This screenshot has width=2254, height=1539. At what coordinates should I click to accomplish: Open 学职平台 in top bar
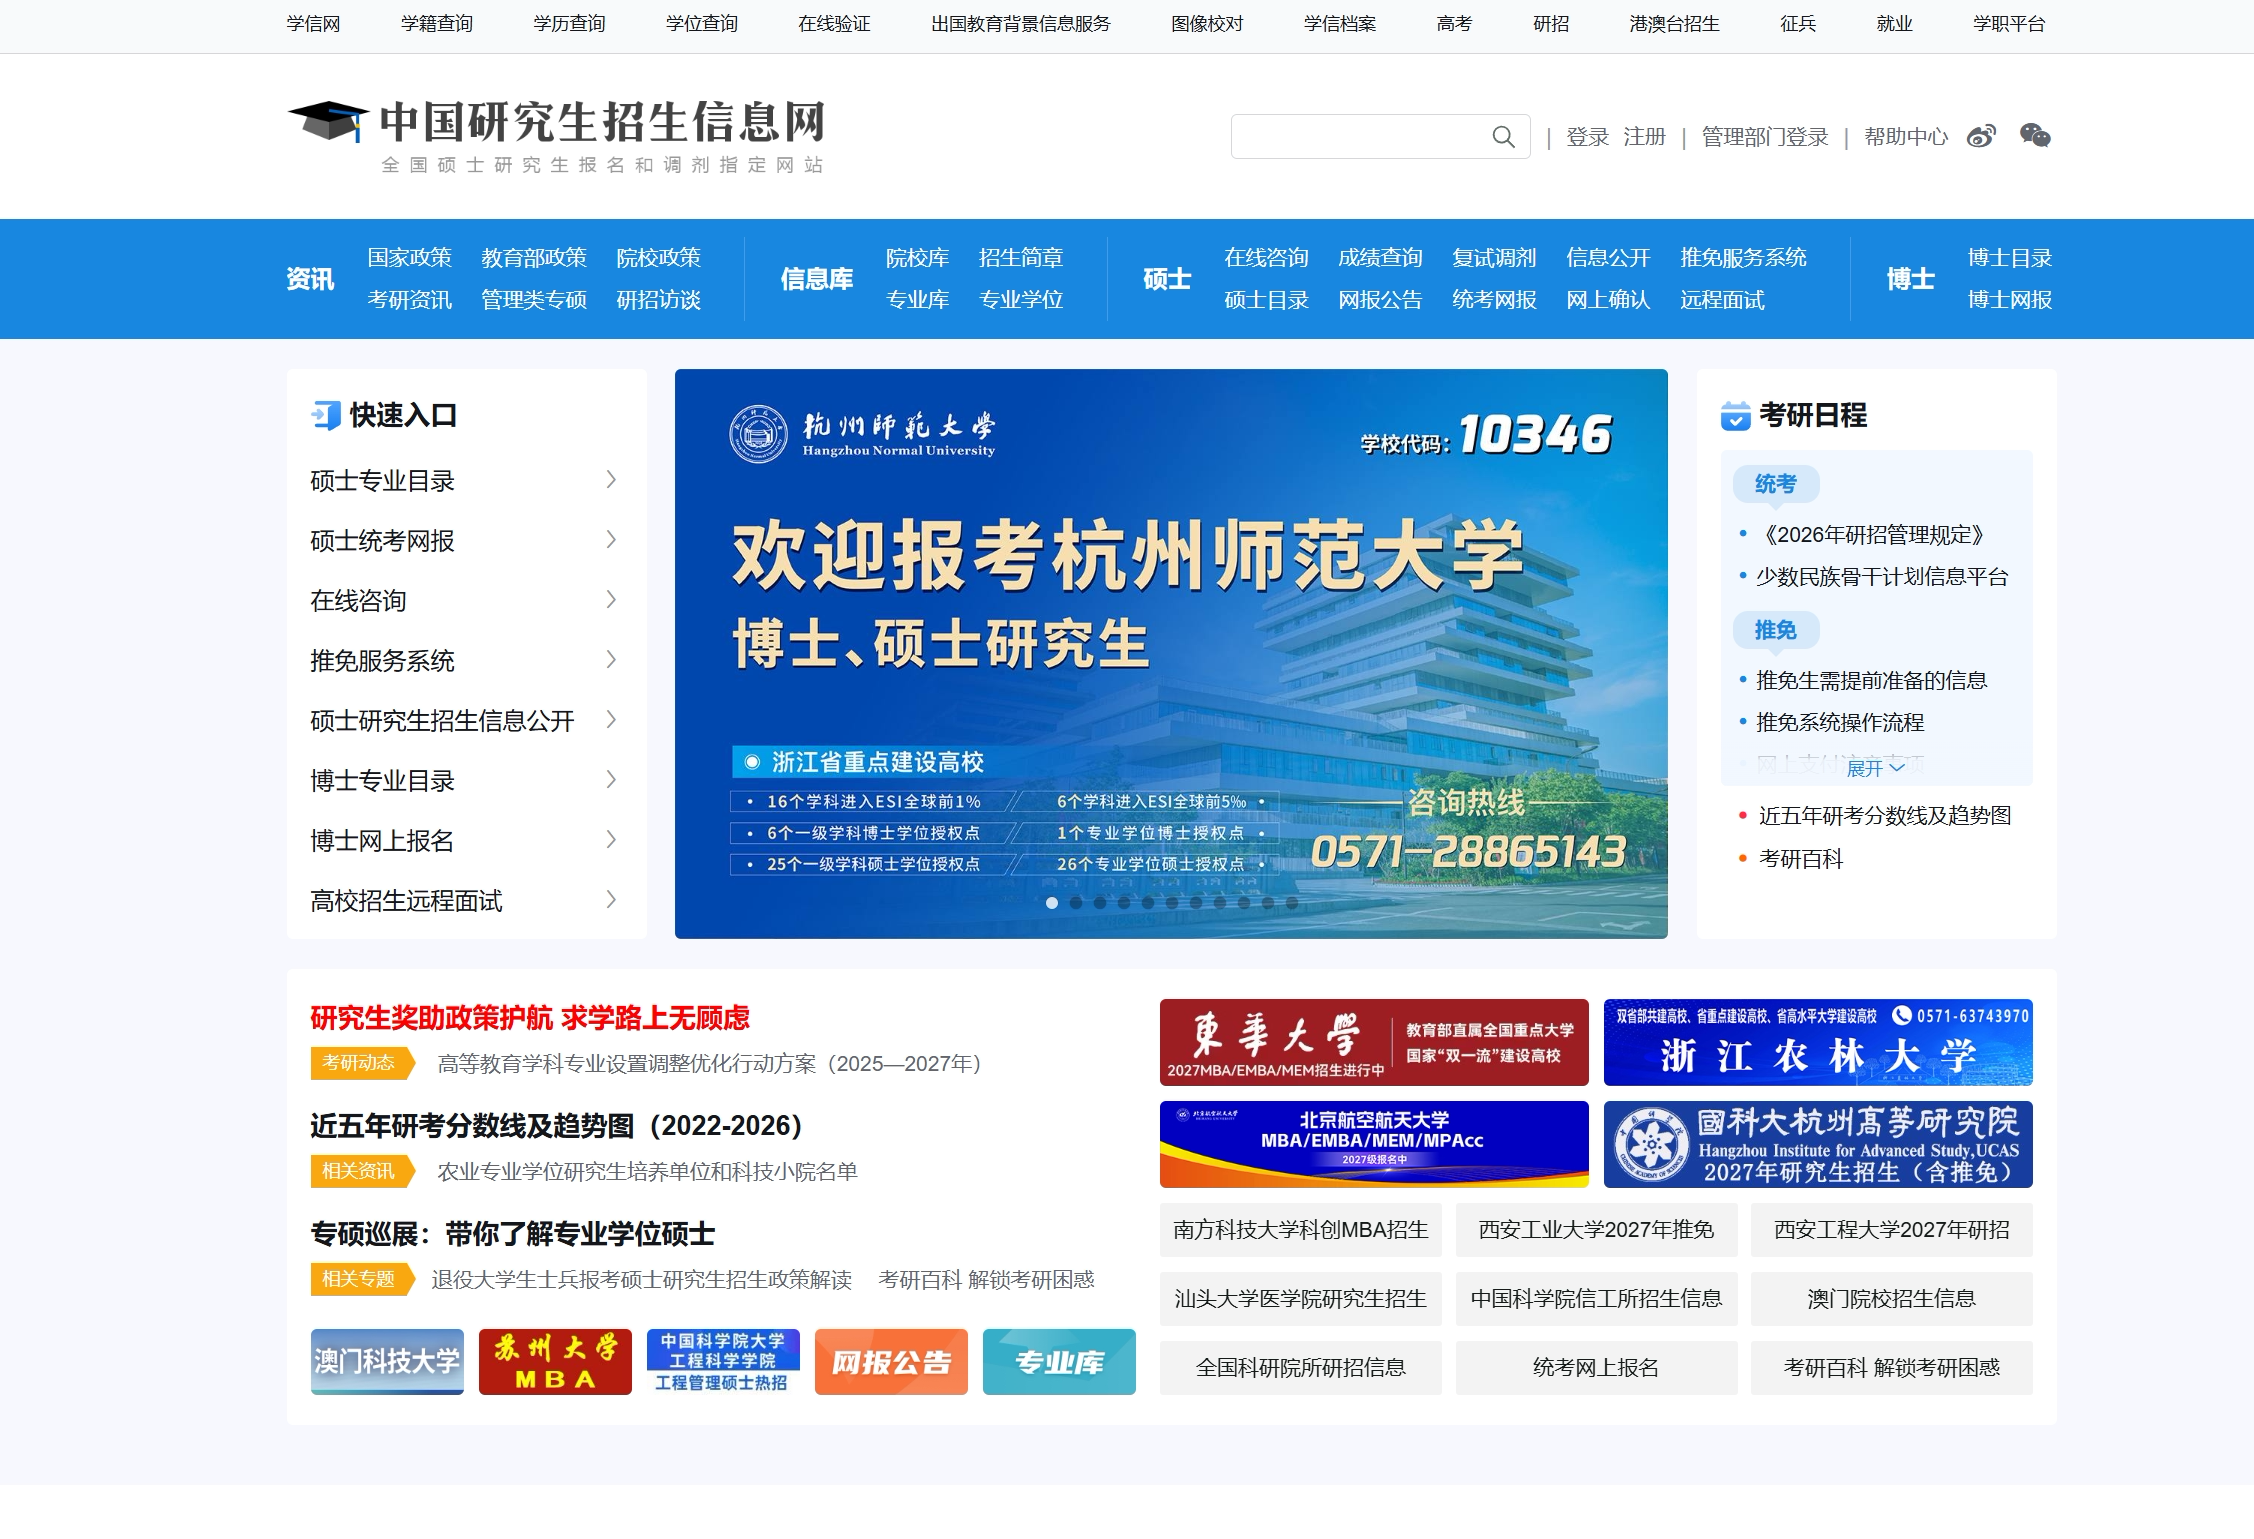2009,24
